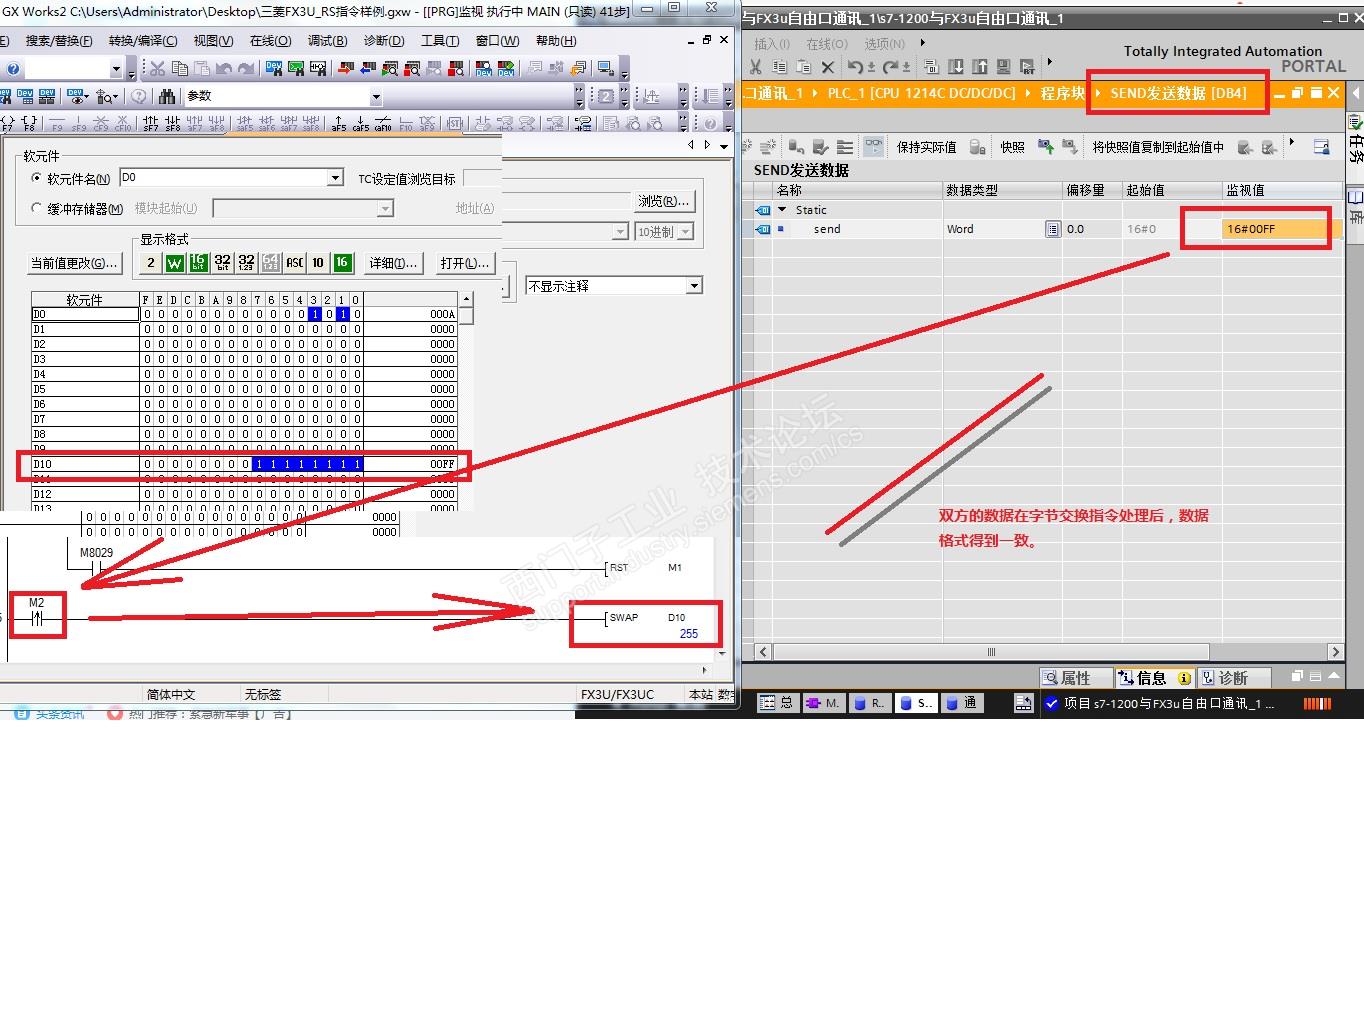This screenshot has height=1024, width=1364.
Task: Open the 软元件名 device name dropdown
Action: [335, 178]
